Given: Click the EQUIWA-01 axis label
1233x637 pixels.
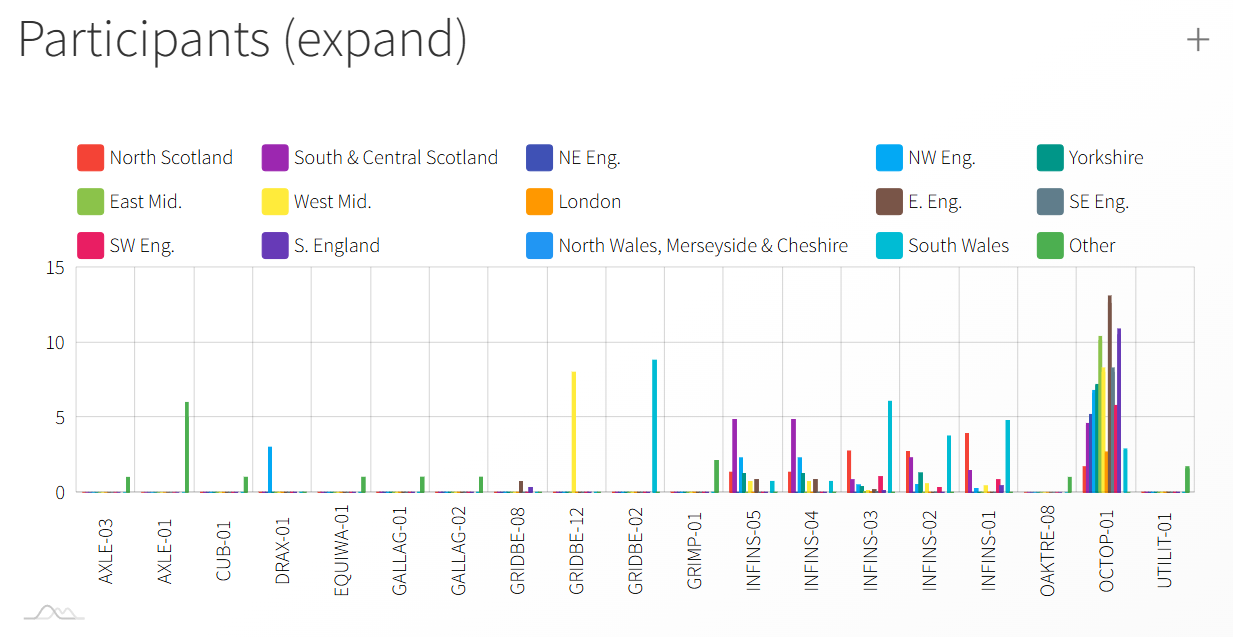Looking at the screenshot, I should click(x=342, y=550).
